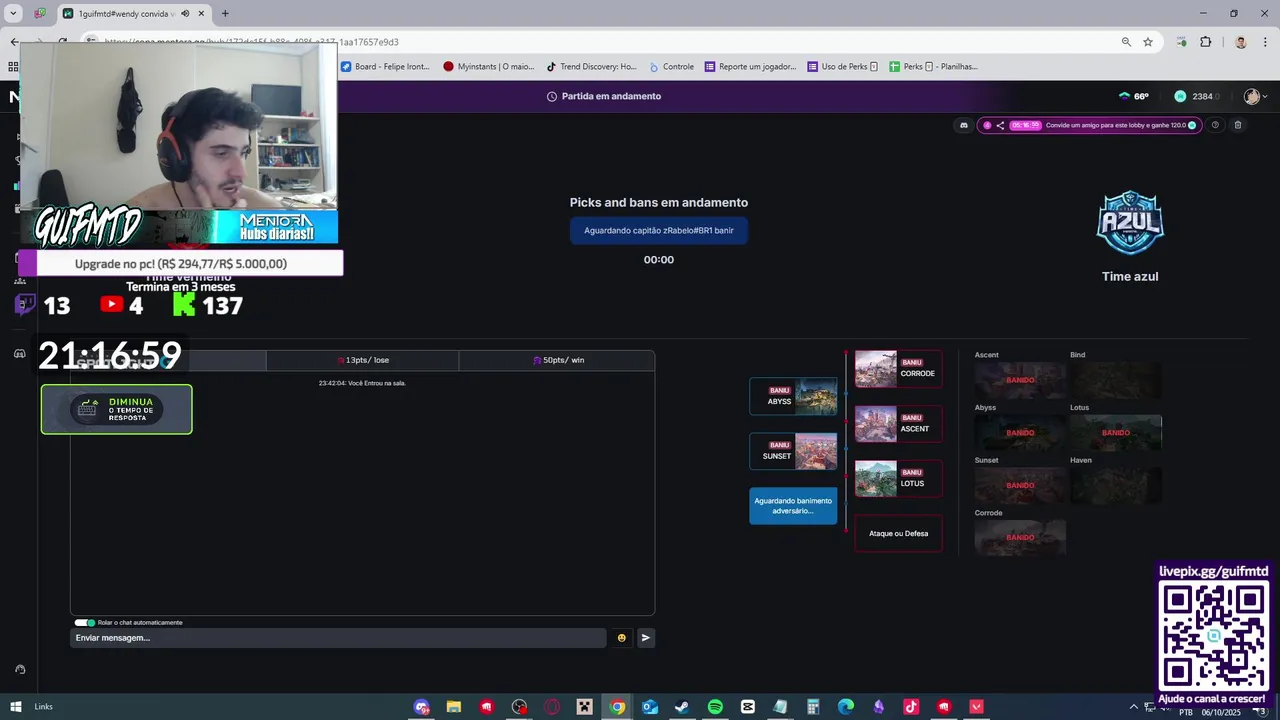Mute tab audio speaker icon
The image size is (1280, 720).
click(x=185, y=14)
